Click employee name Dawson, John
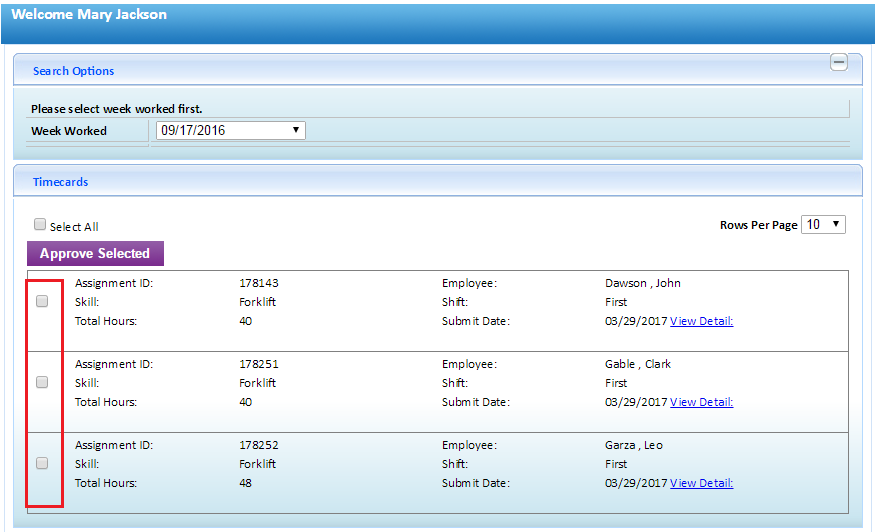879x532 pixels. [642, 283]
